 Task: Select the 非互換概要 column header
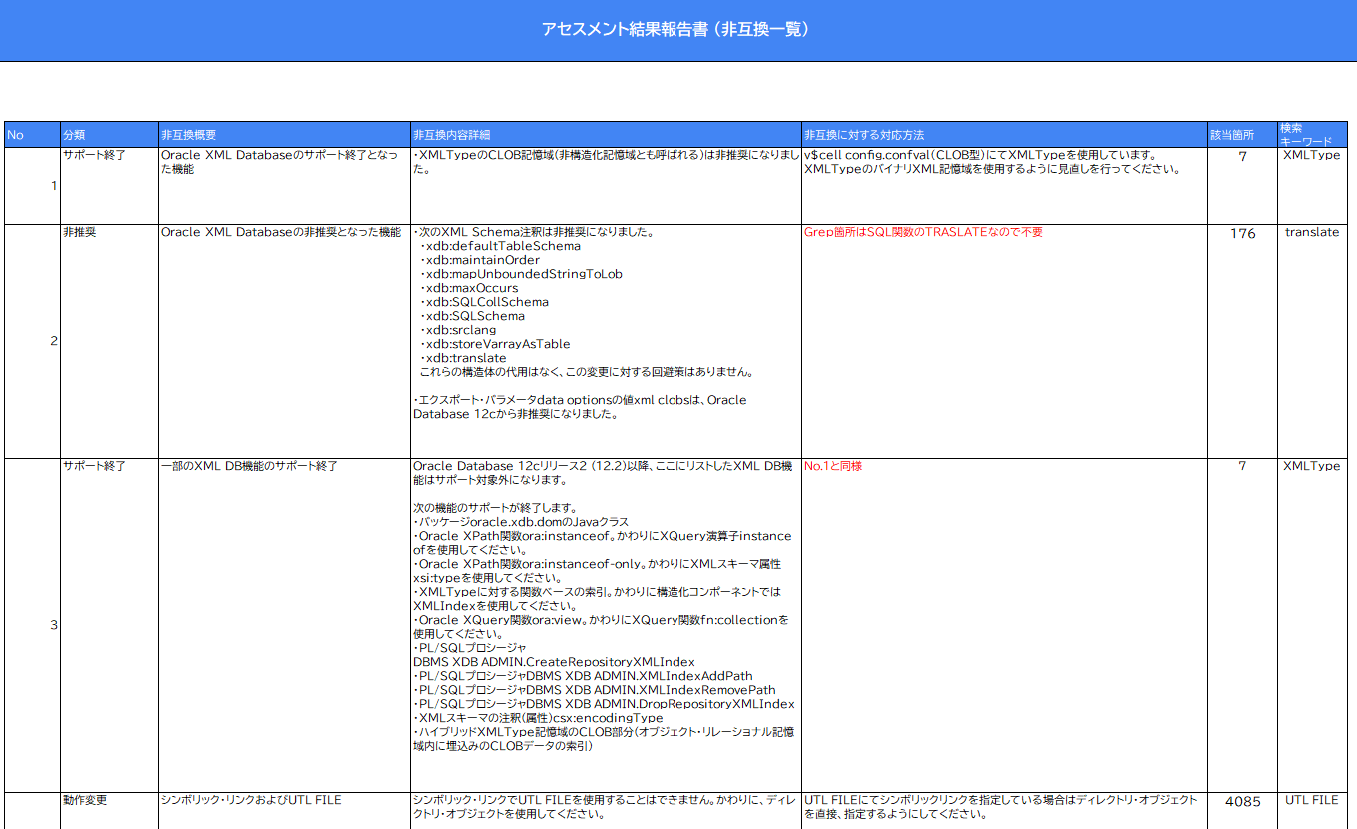[x=283, y=134]
